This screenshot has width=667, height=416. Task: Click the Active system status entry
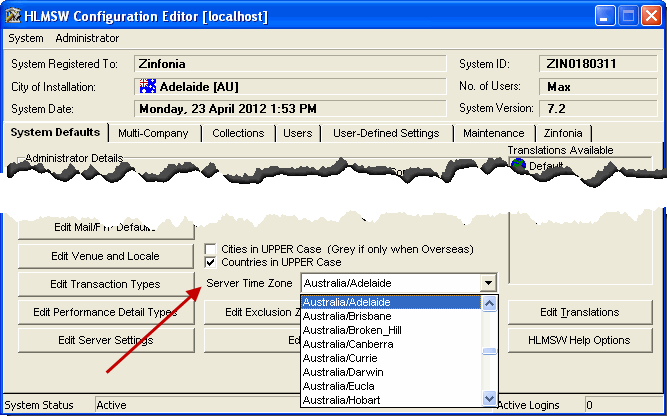click(197, 405)
